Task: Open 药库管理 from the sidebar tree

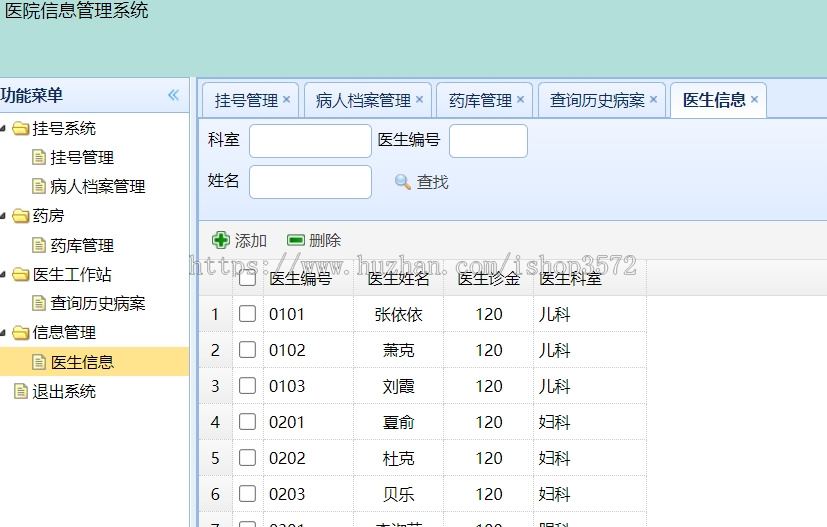Action: 82,245
